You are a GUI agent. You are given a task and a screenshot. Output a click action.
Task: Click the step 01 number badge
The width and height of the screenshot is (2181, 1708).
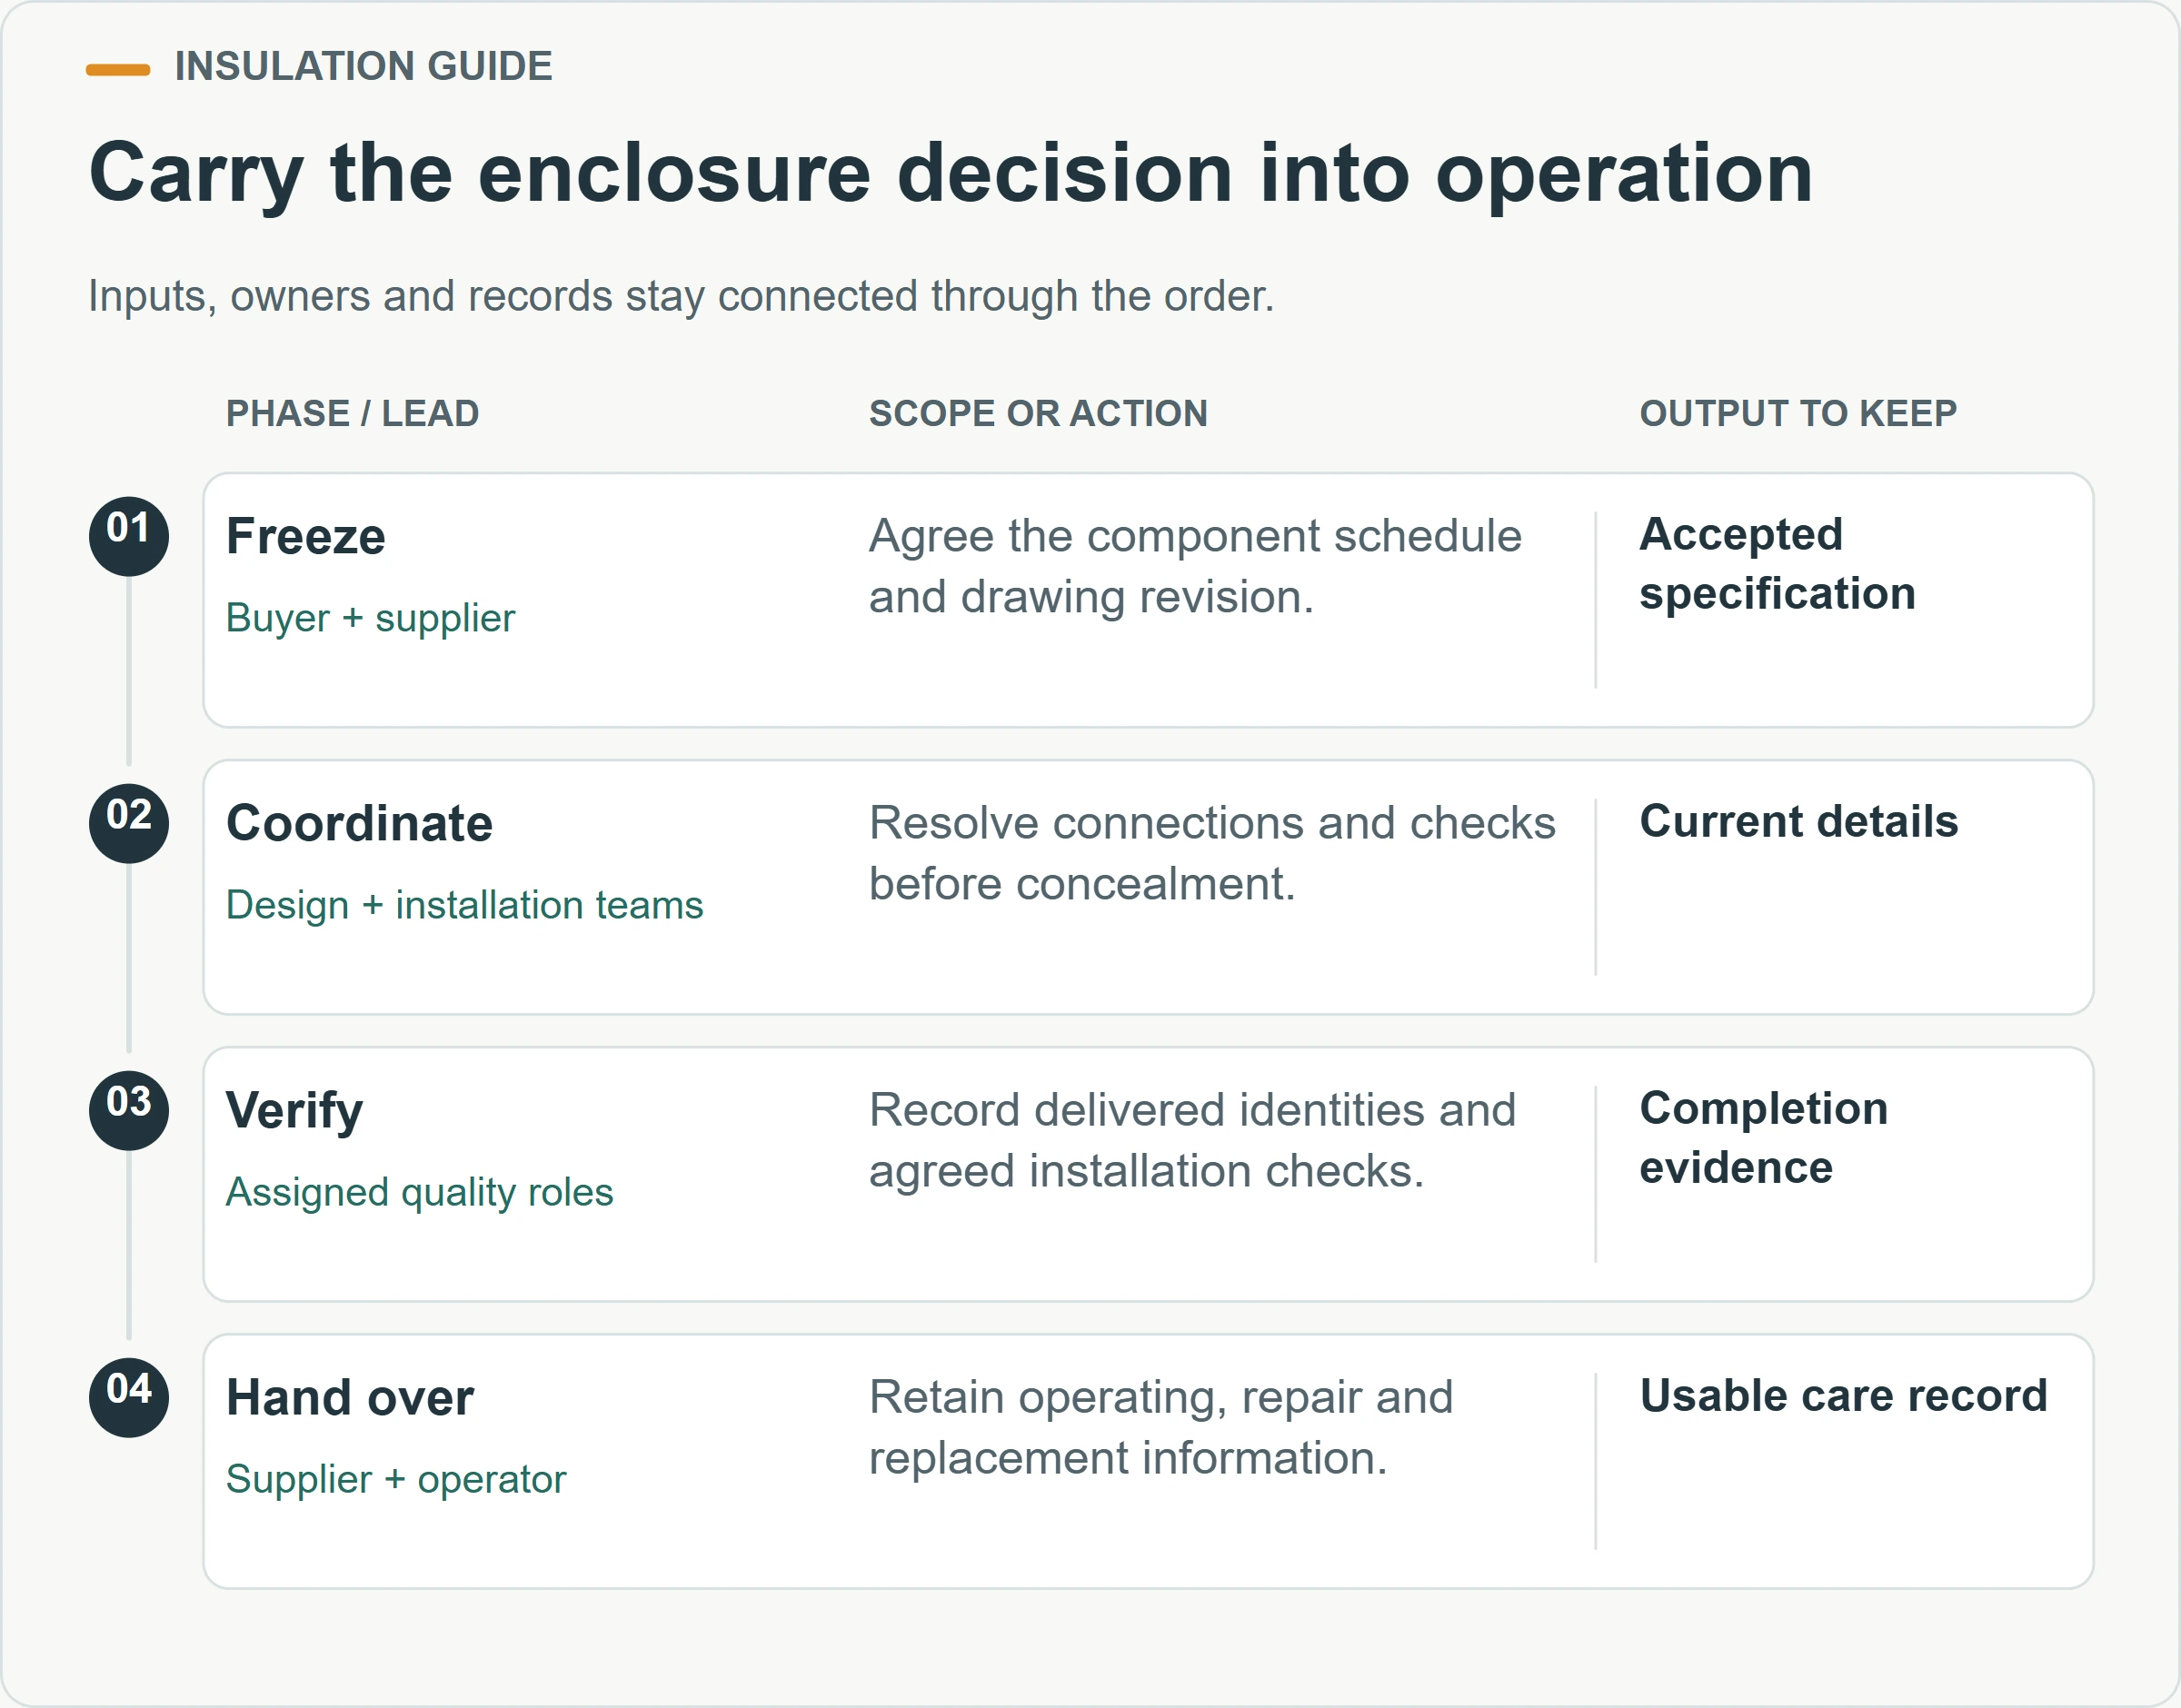(x=129, y=536)
